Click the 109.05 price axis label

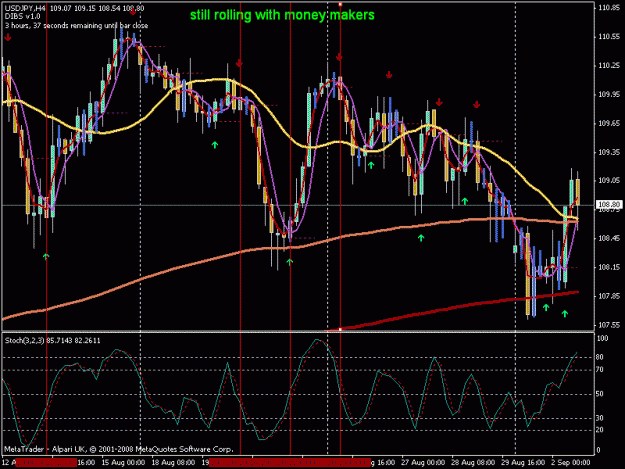click(x=609, y=181)
